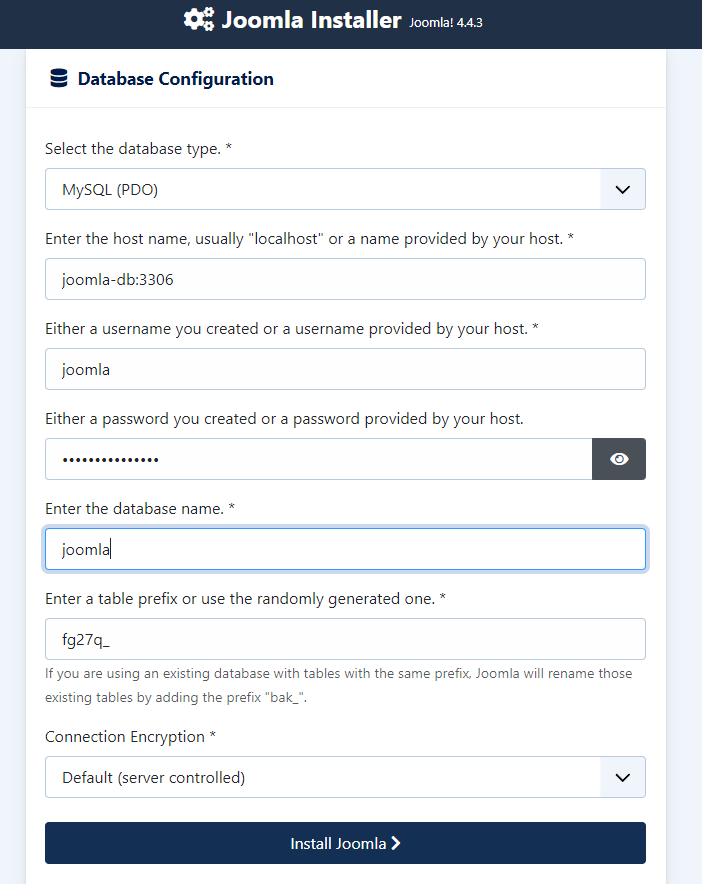Click the "Enter the host name" label
This screenshot has width=702, height=884.
[309, 239]
